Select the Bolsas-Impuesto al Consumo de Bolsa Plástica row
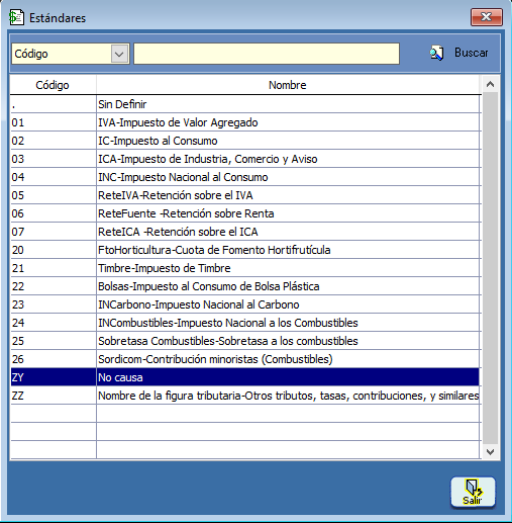The width and height of the screenshot is (512, 523). pyautogui.click(x=245, y=287)
